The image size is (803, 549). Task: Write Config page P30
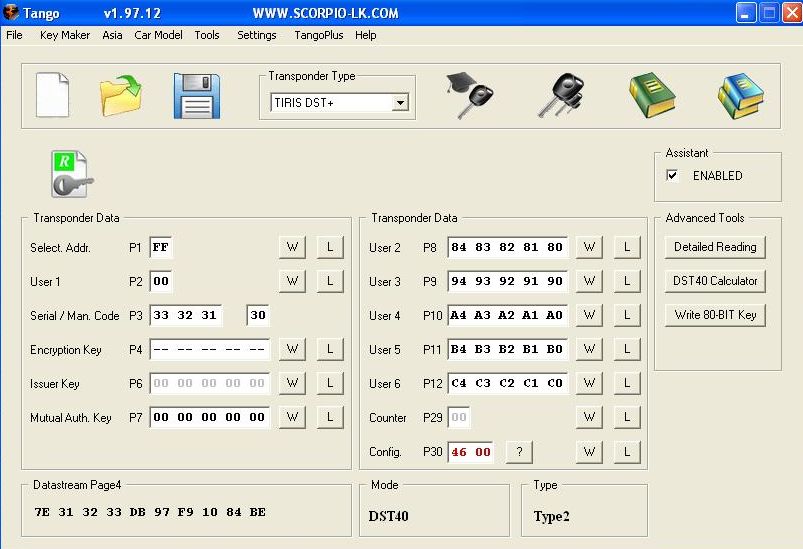589,452
